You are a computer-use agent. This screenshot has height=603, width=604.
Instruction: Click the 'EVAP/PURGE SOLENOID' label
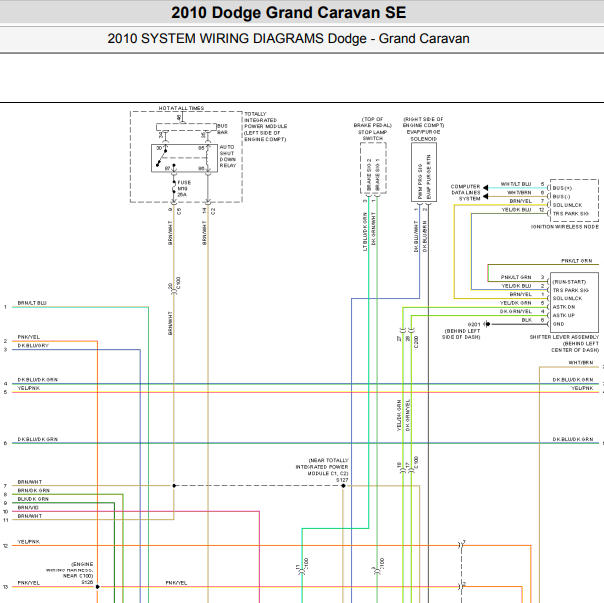point(423,135)
